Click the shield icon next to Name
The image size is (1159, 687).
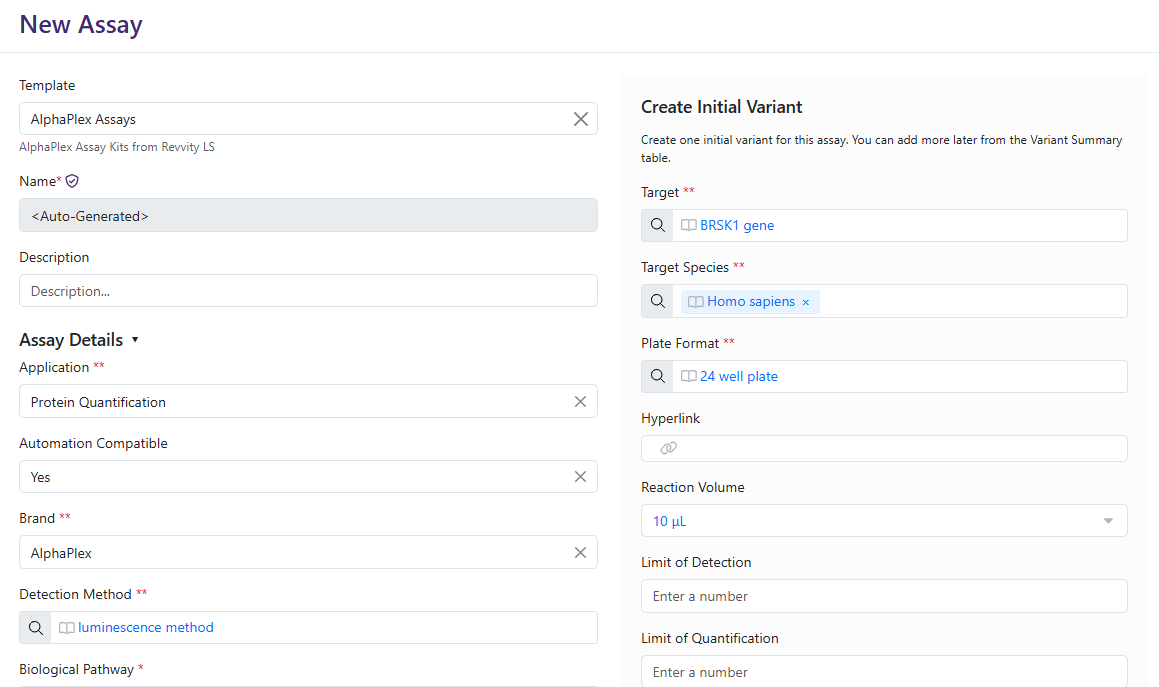[72, 181]
